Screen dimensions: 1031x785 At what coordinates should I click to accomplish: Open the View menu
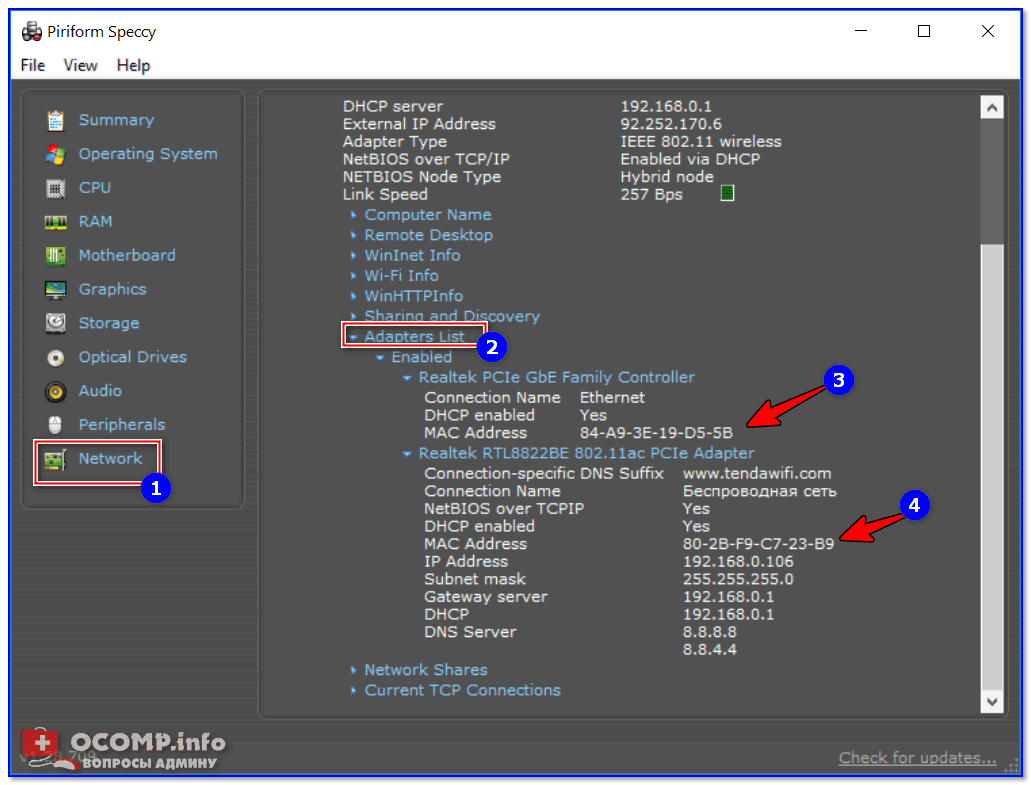pos(81,65)
